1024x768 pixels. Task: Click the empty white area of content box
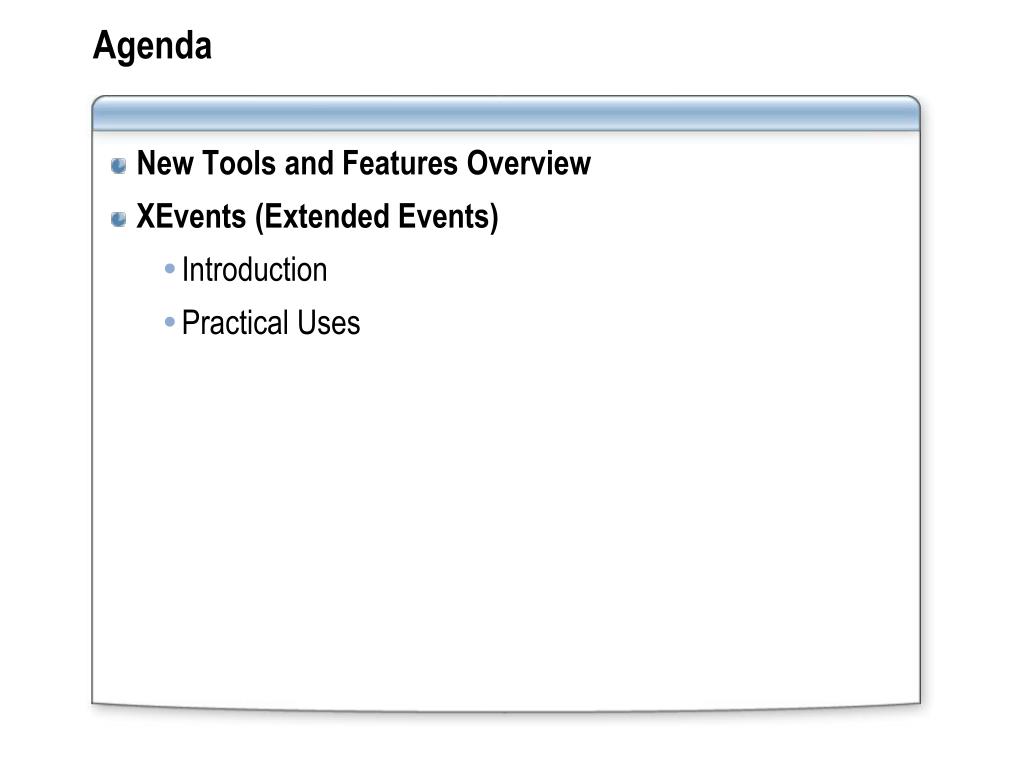506,522
